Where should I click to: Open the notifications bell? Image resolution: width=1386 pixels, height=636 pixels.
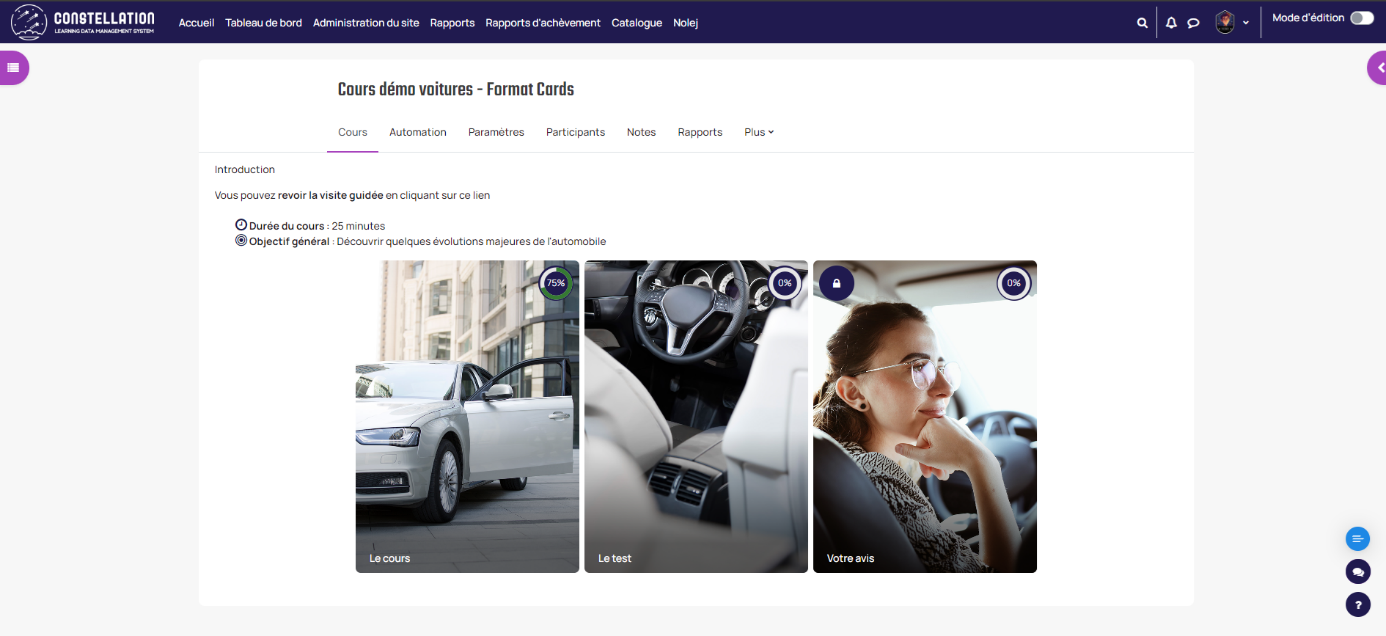pyautogui.click(x=1171, y=23)
